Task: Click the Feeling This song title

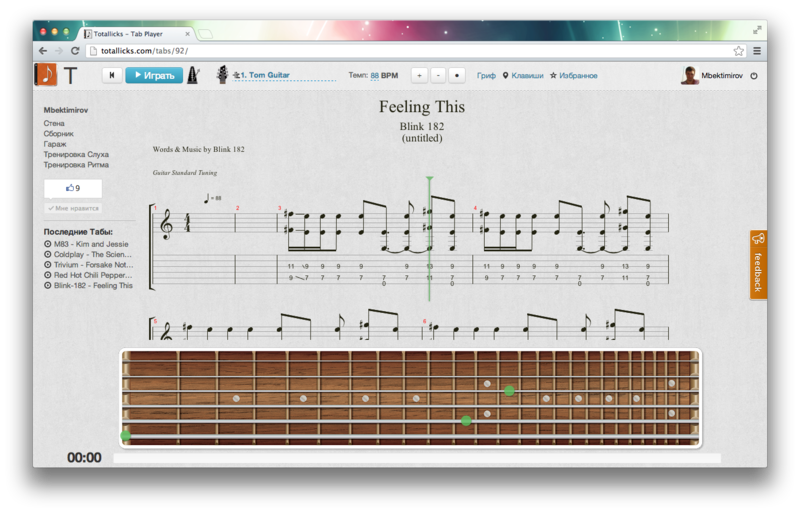Action: pos(422,107)
